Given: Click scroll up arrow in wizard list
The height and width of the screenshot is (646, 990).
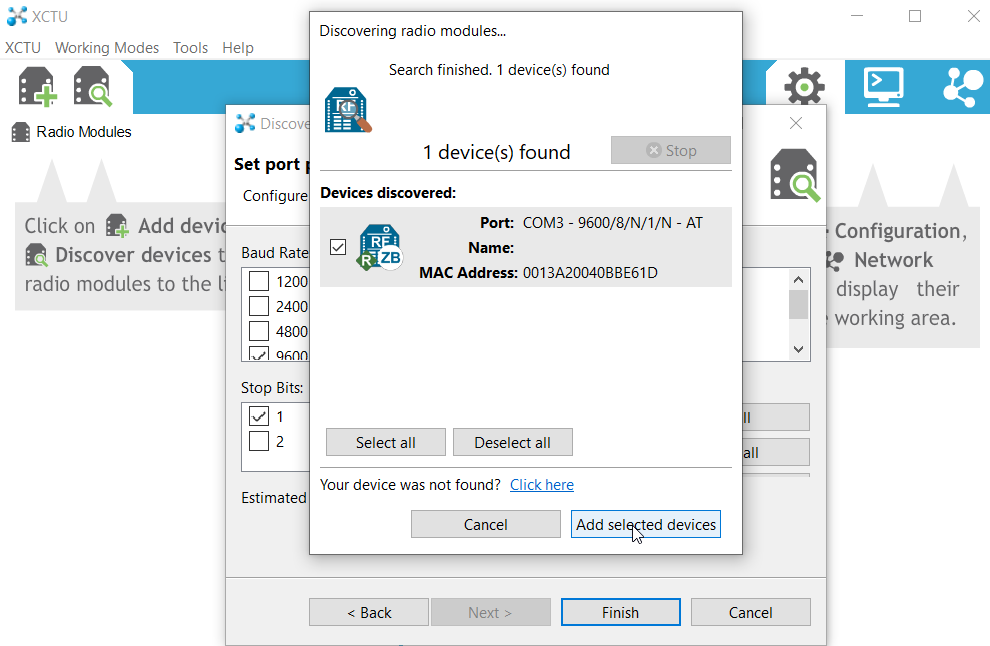Looking at the screenshot, I should [x=798, y=280].
